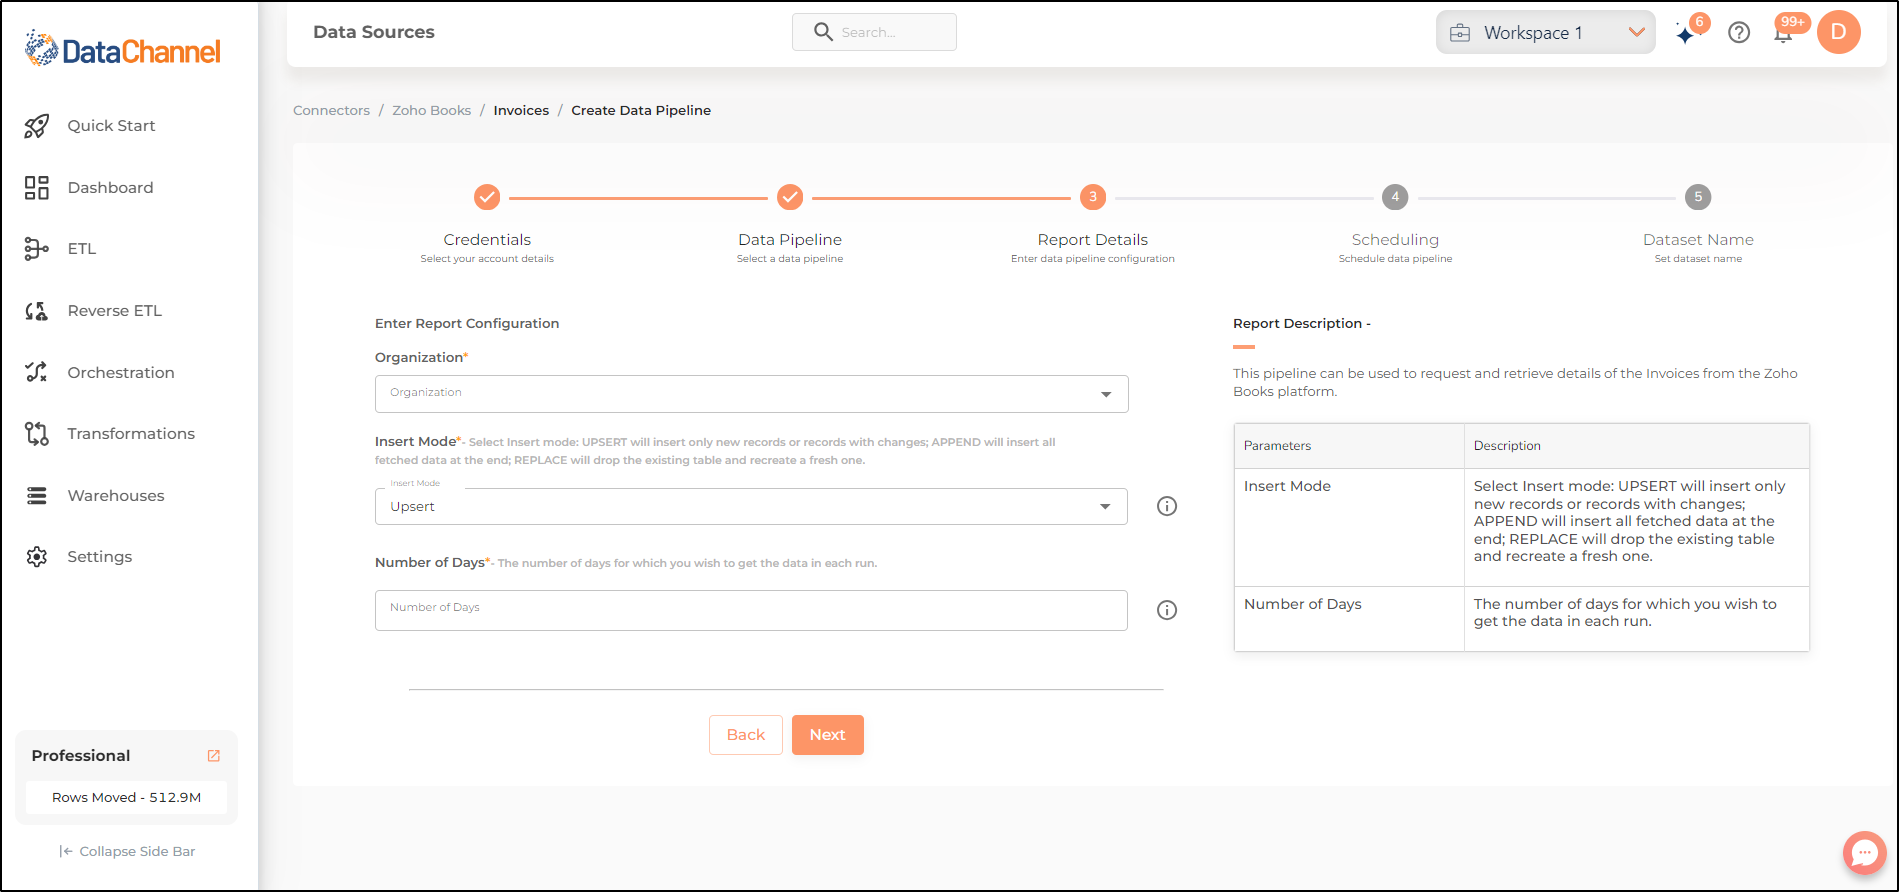Click the Data Sources page title

click(374, 32)
